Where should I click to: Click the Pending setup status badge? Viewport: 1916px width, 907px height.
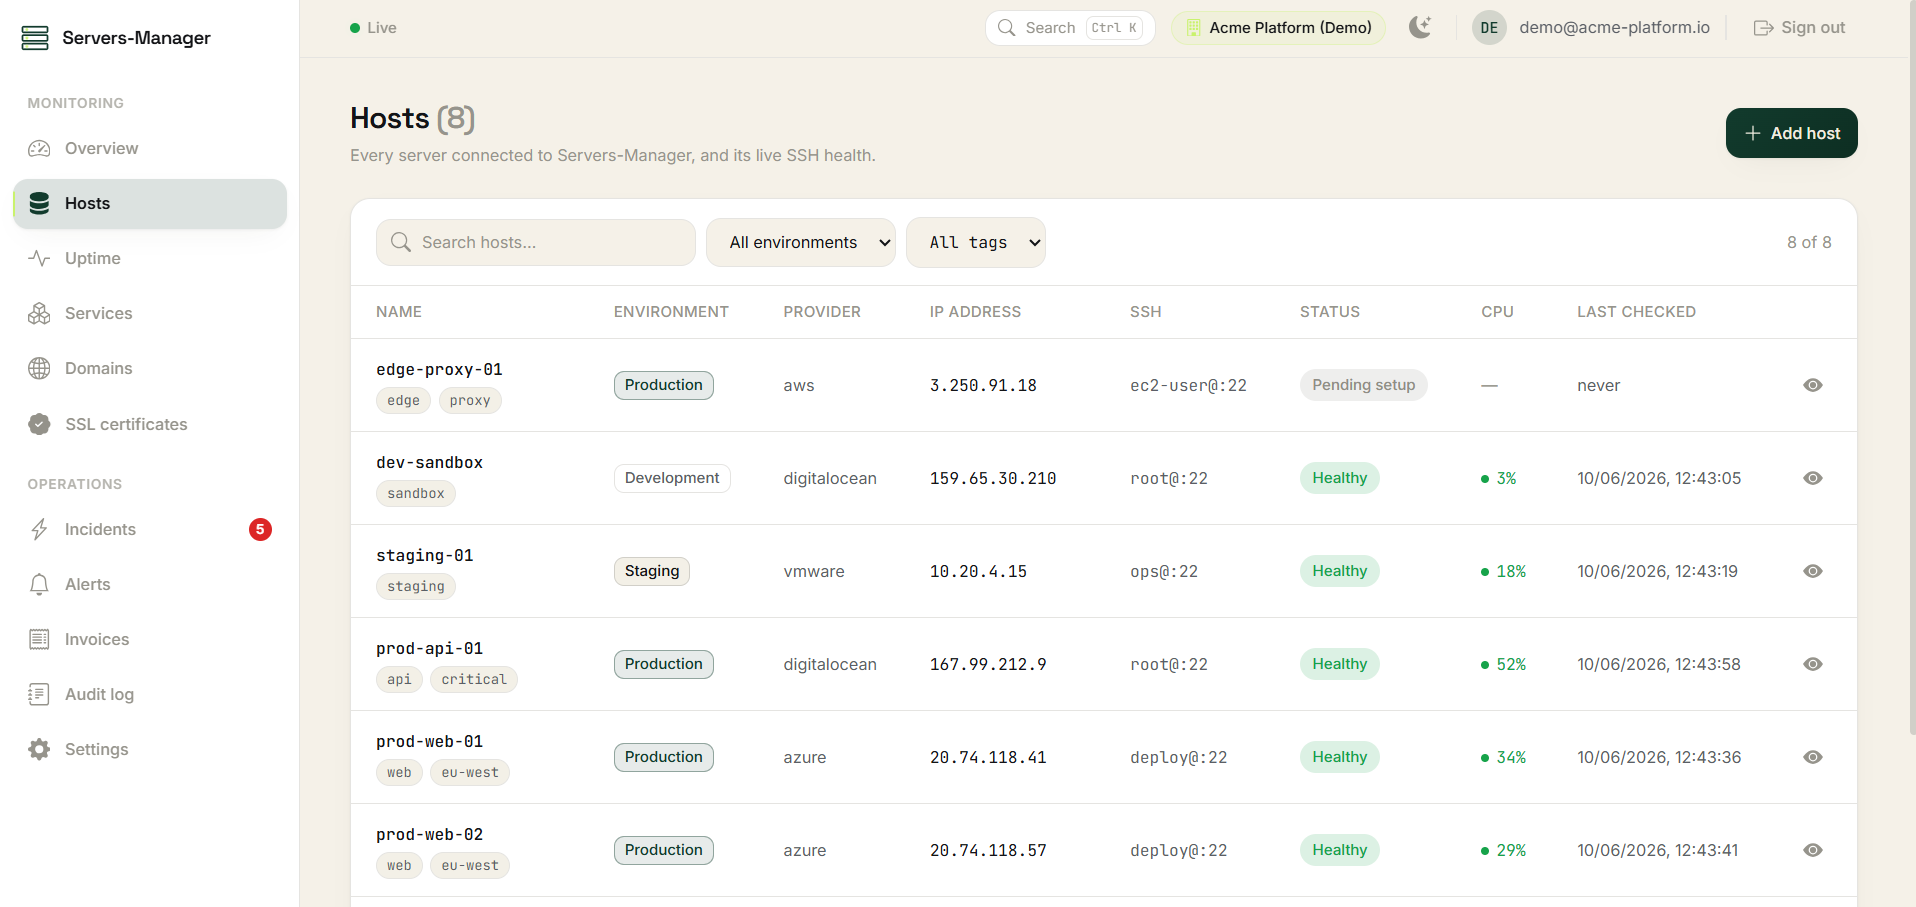[1363, 385]
